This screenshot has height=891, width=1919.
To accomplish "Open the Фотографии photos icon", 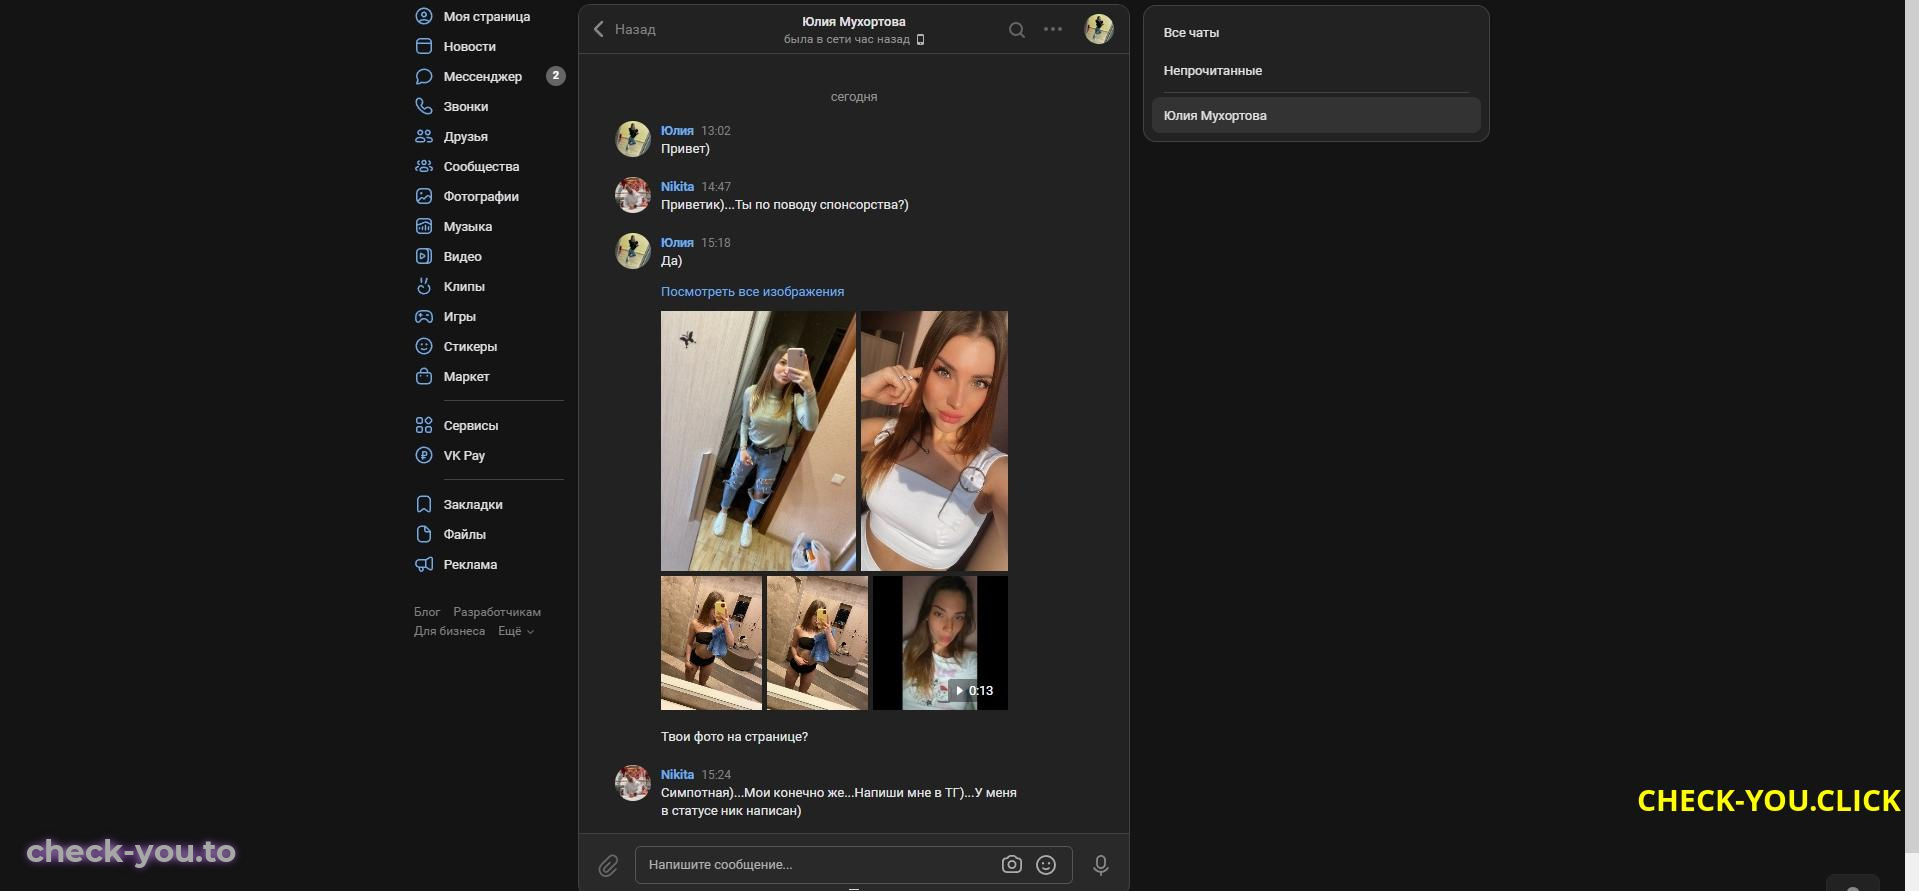I will point(424,196).
